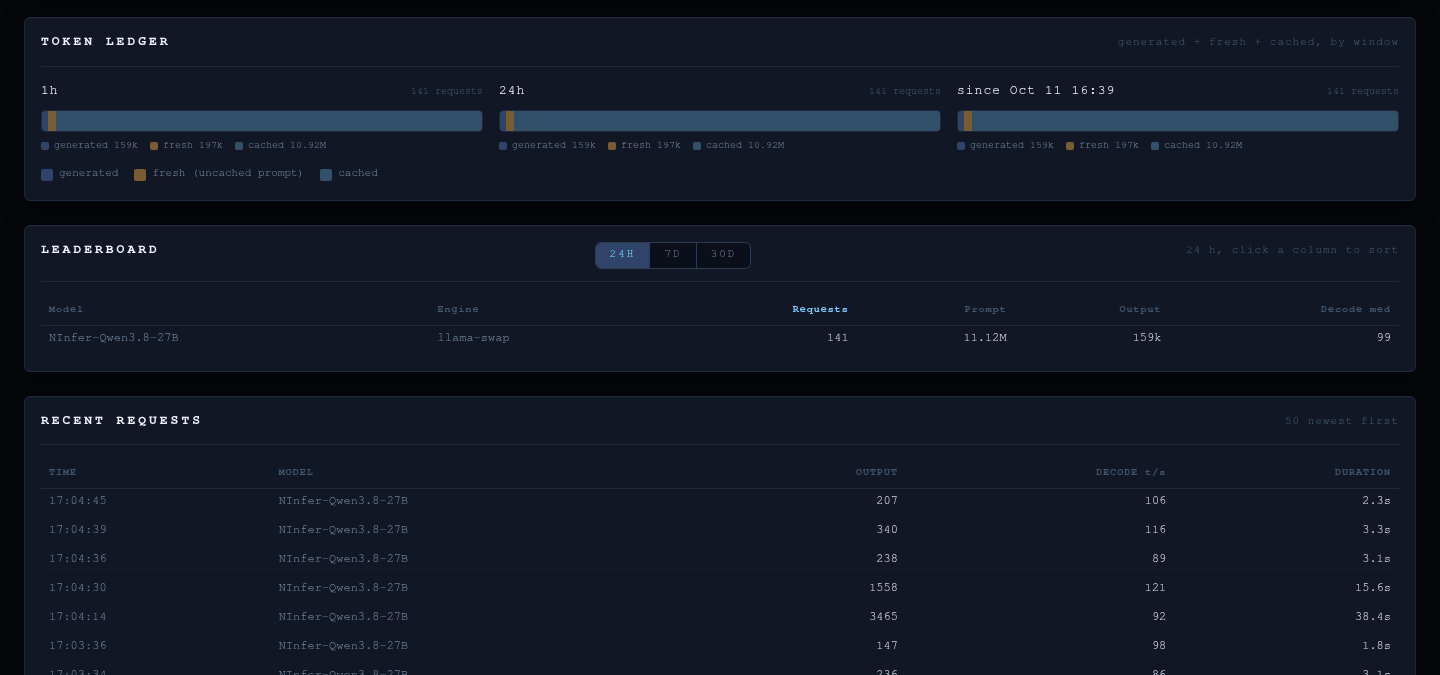Select the request timestamp 17:04:14
Image resolution: width=1440 pixels, height=675 pixels.
tap(78, 617)
